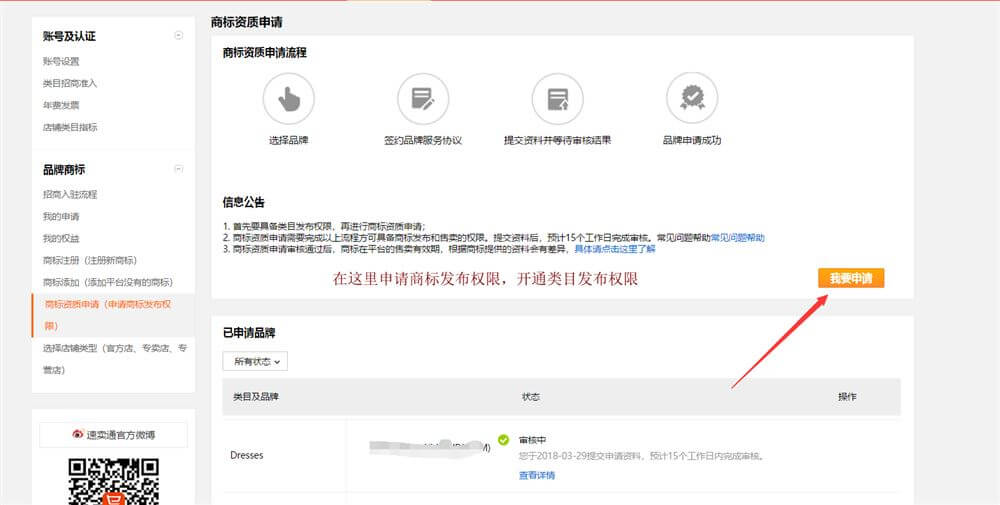Click the QR code image in sidebar
This screenshot has height=505, width=1000.
click(113, 480)
